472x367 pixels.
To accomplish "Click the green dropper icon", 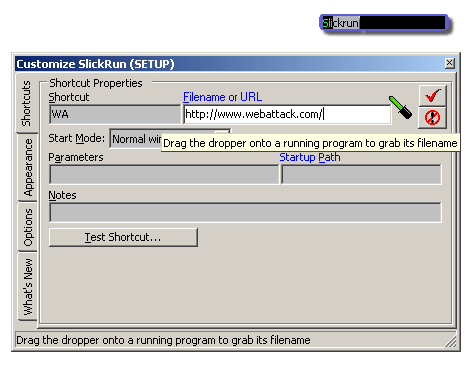I will point(401,107).
